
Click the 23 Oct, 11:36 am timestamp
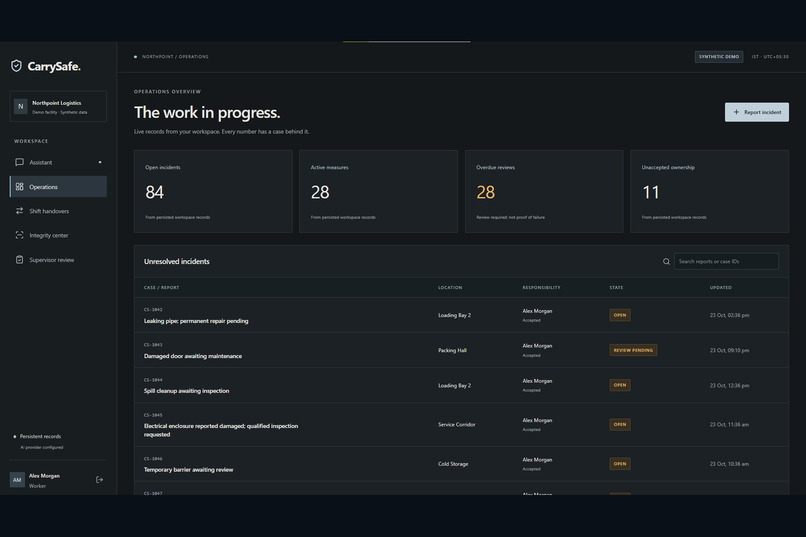(729, 424)
